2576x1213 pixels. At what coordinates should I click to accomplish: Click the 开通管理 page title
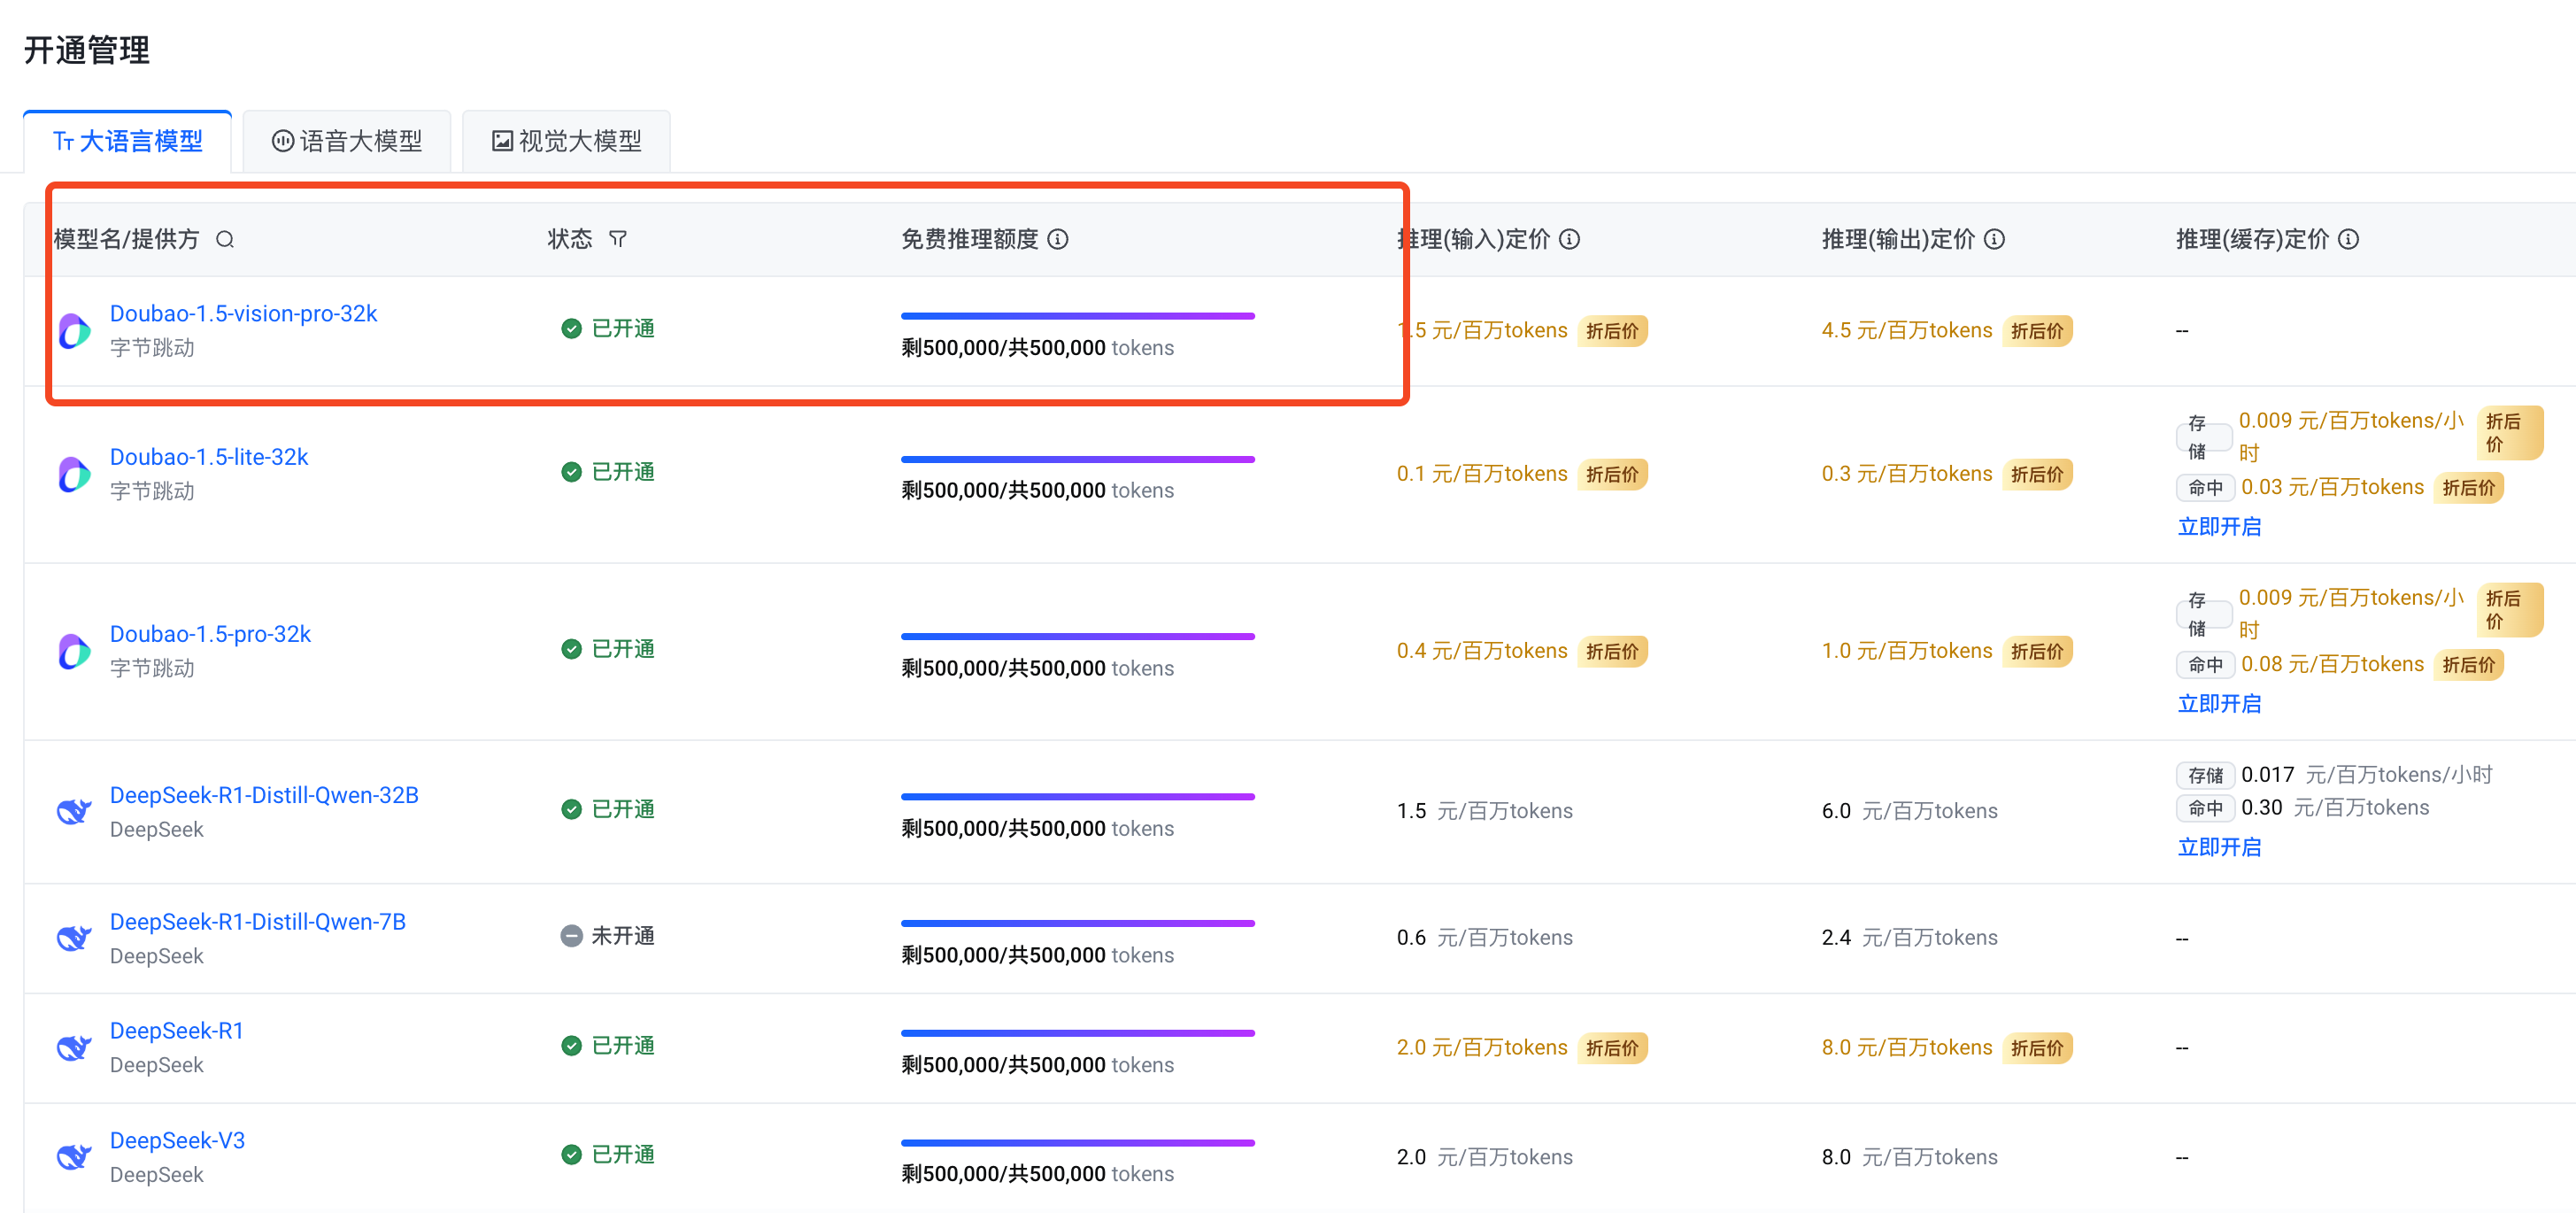coord(87,50)
